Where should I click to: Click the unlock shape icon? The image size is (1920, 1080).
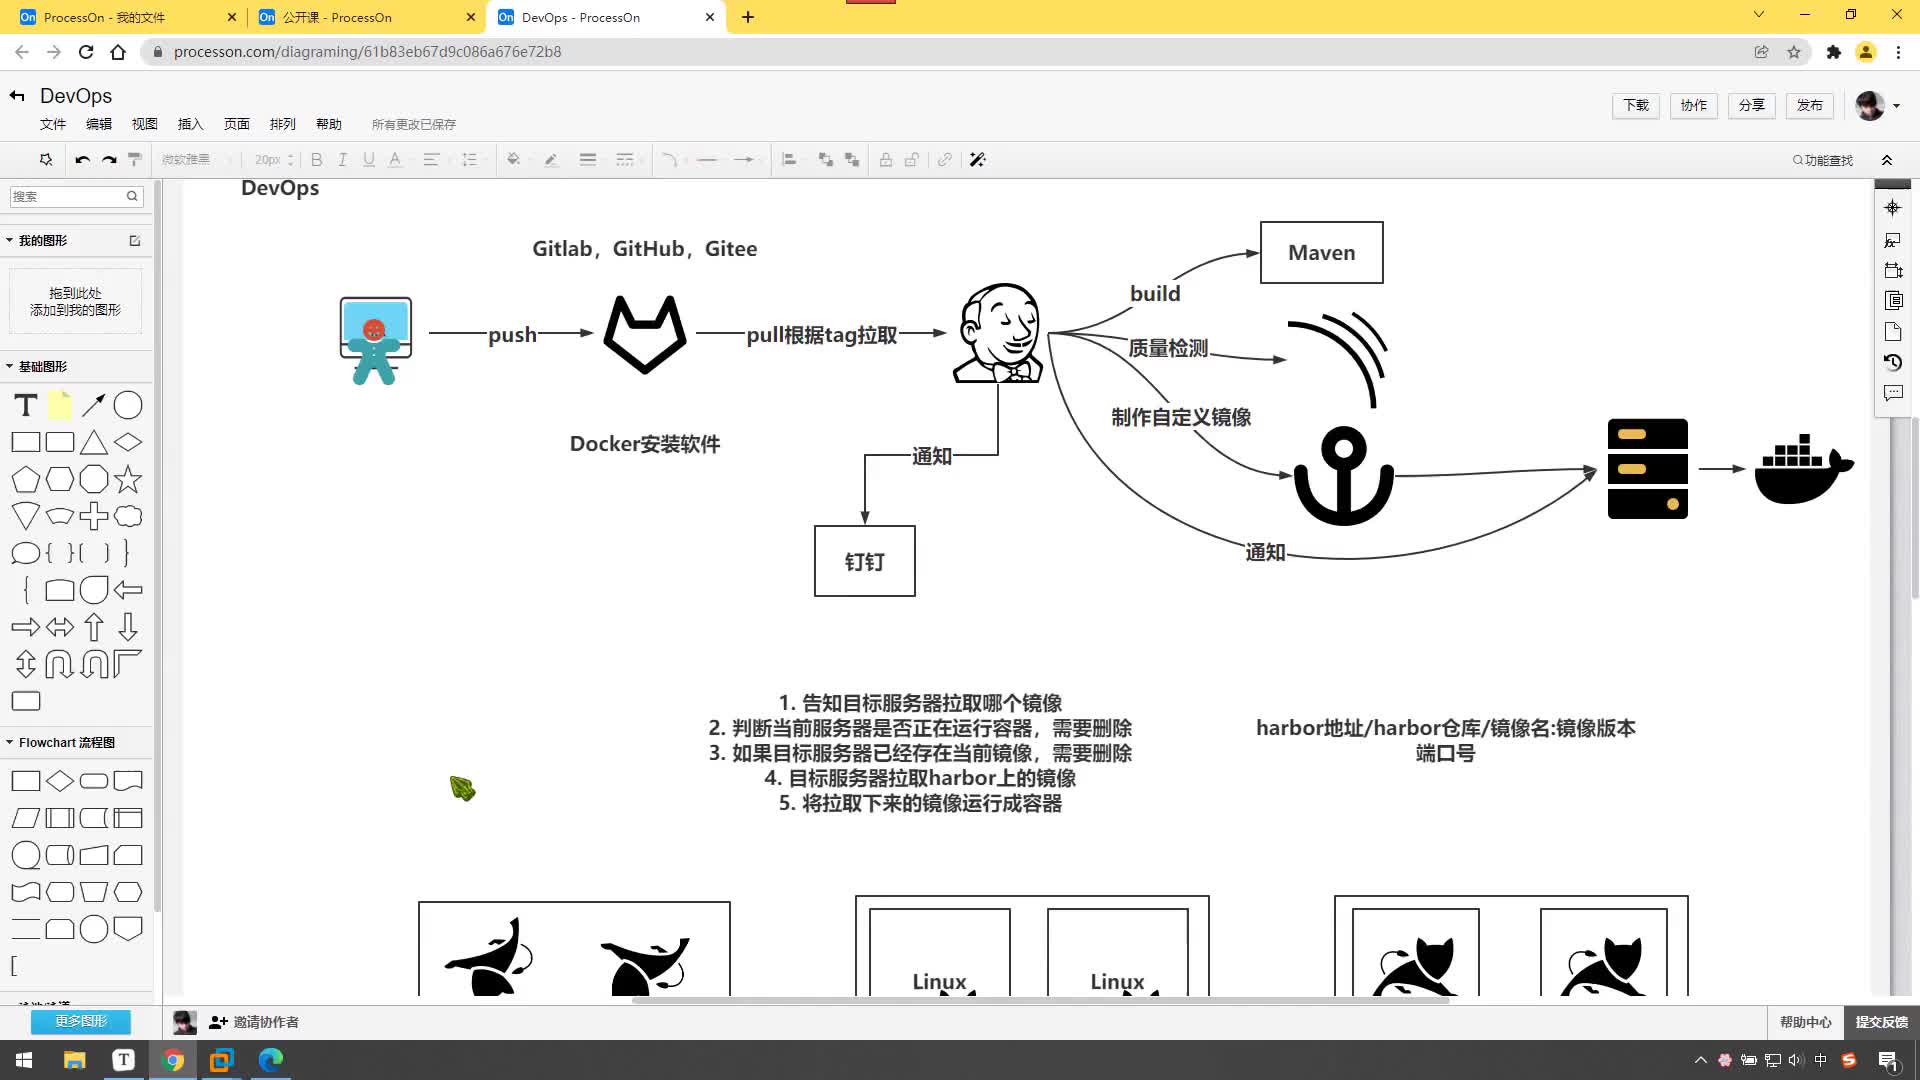(912, 160)
